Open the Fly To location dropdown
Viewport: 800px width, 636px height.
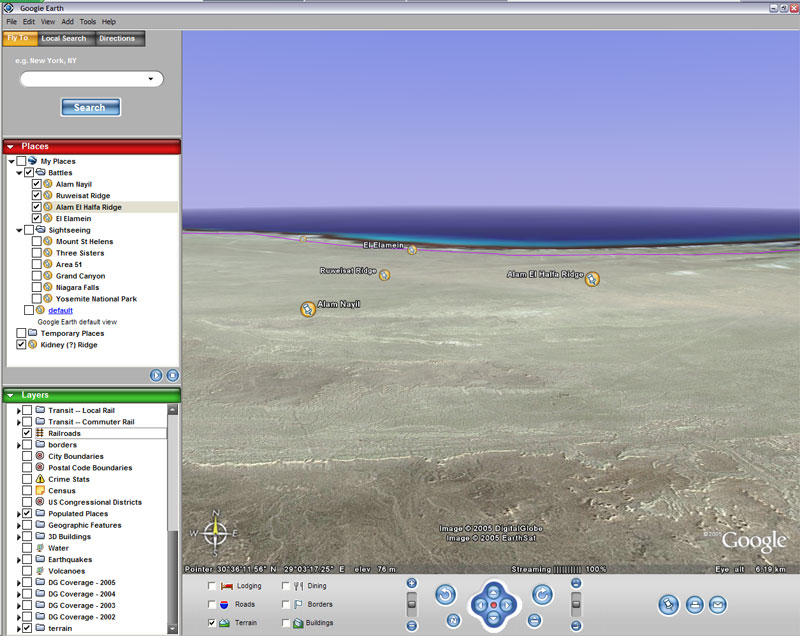[x=151, y=79]
